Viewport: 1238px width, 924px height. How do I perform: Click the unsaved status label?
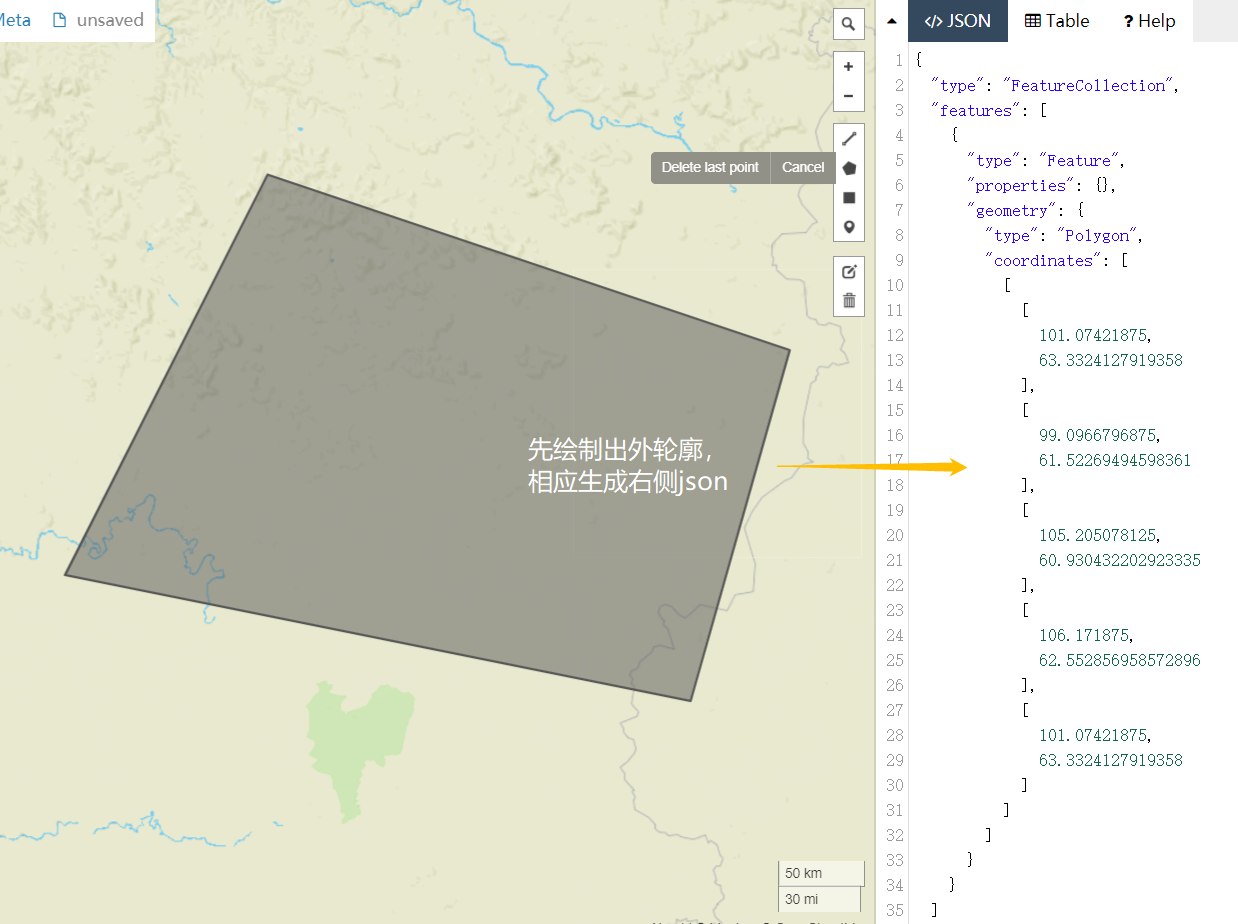(x=108, y=19)
